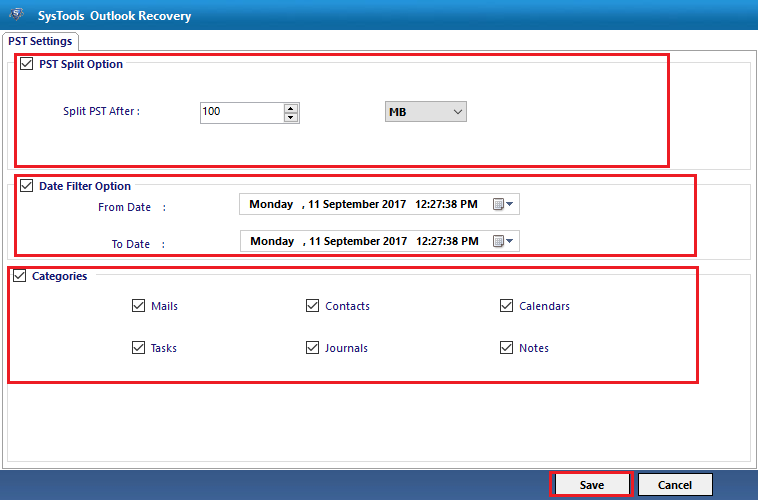The height and width of the screenshot is (500, 758).
Task: Increase Split PST After value with up arrow
Action: 291,108
